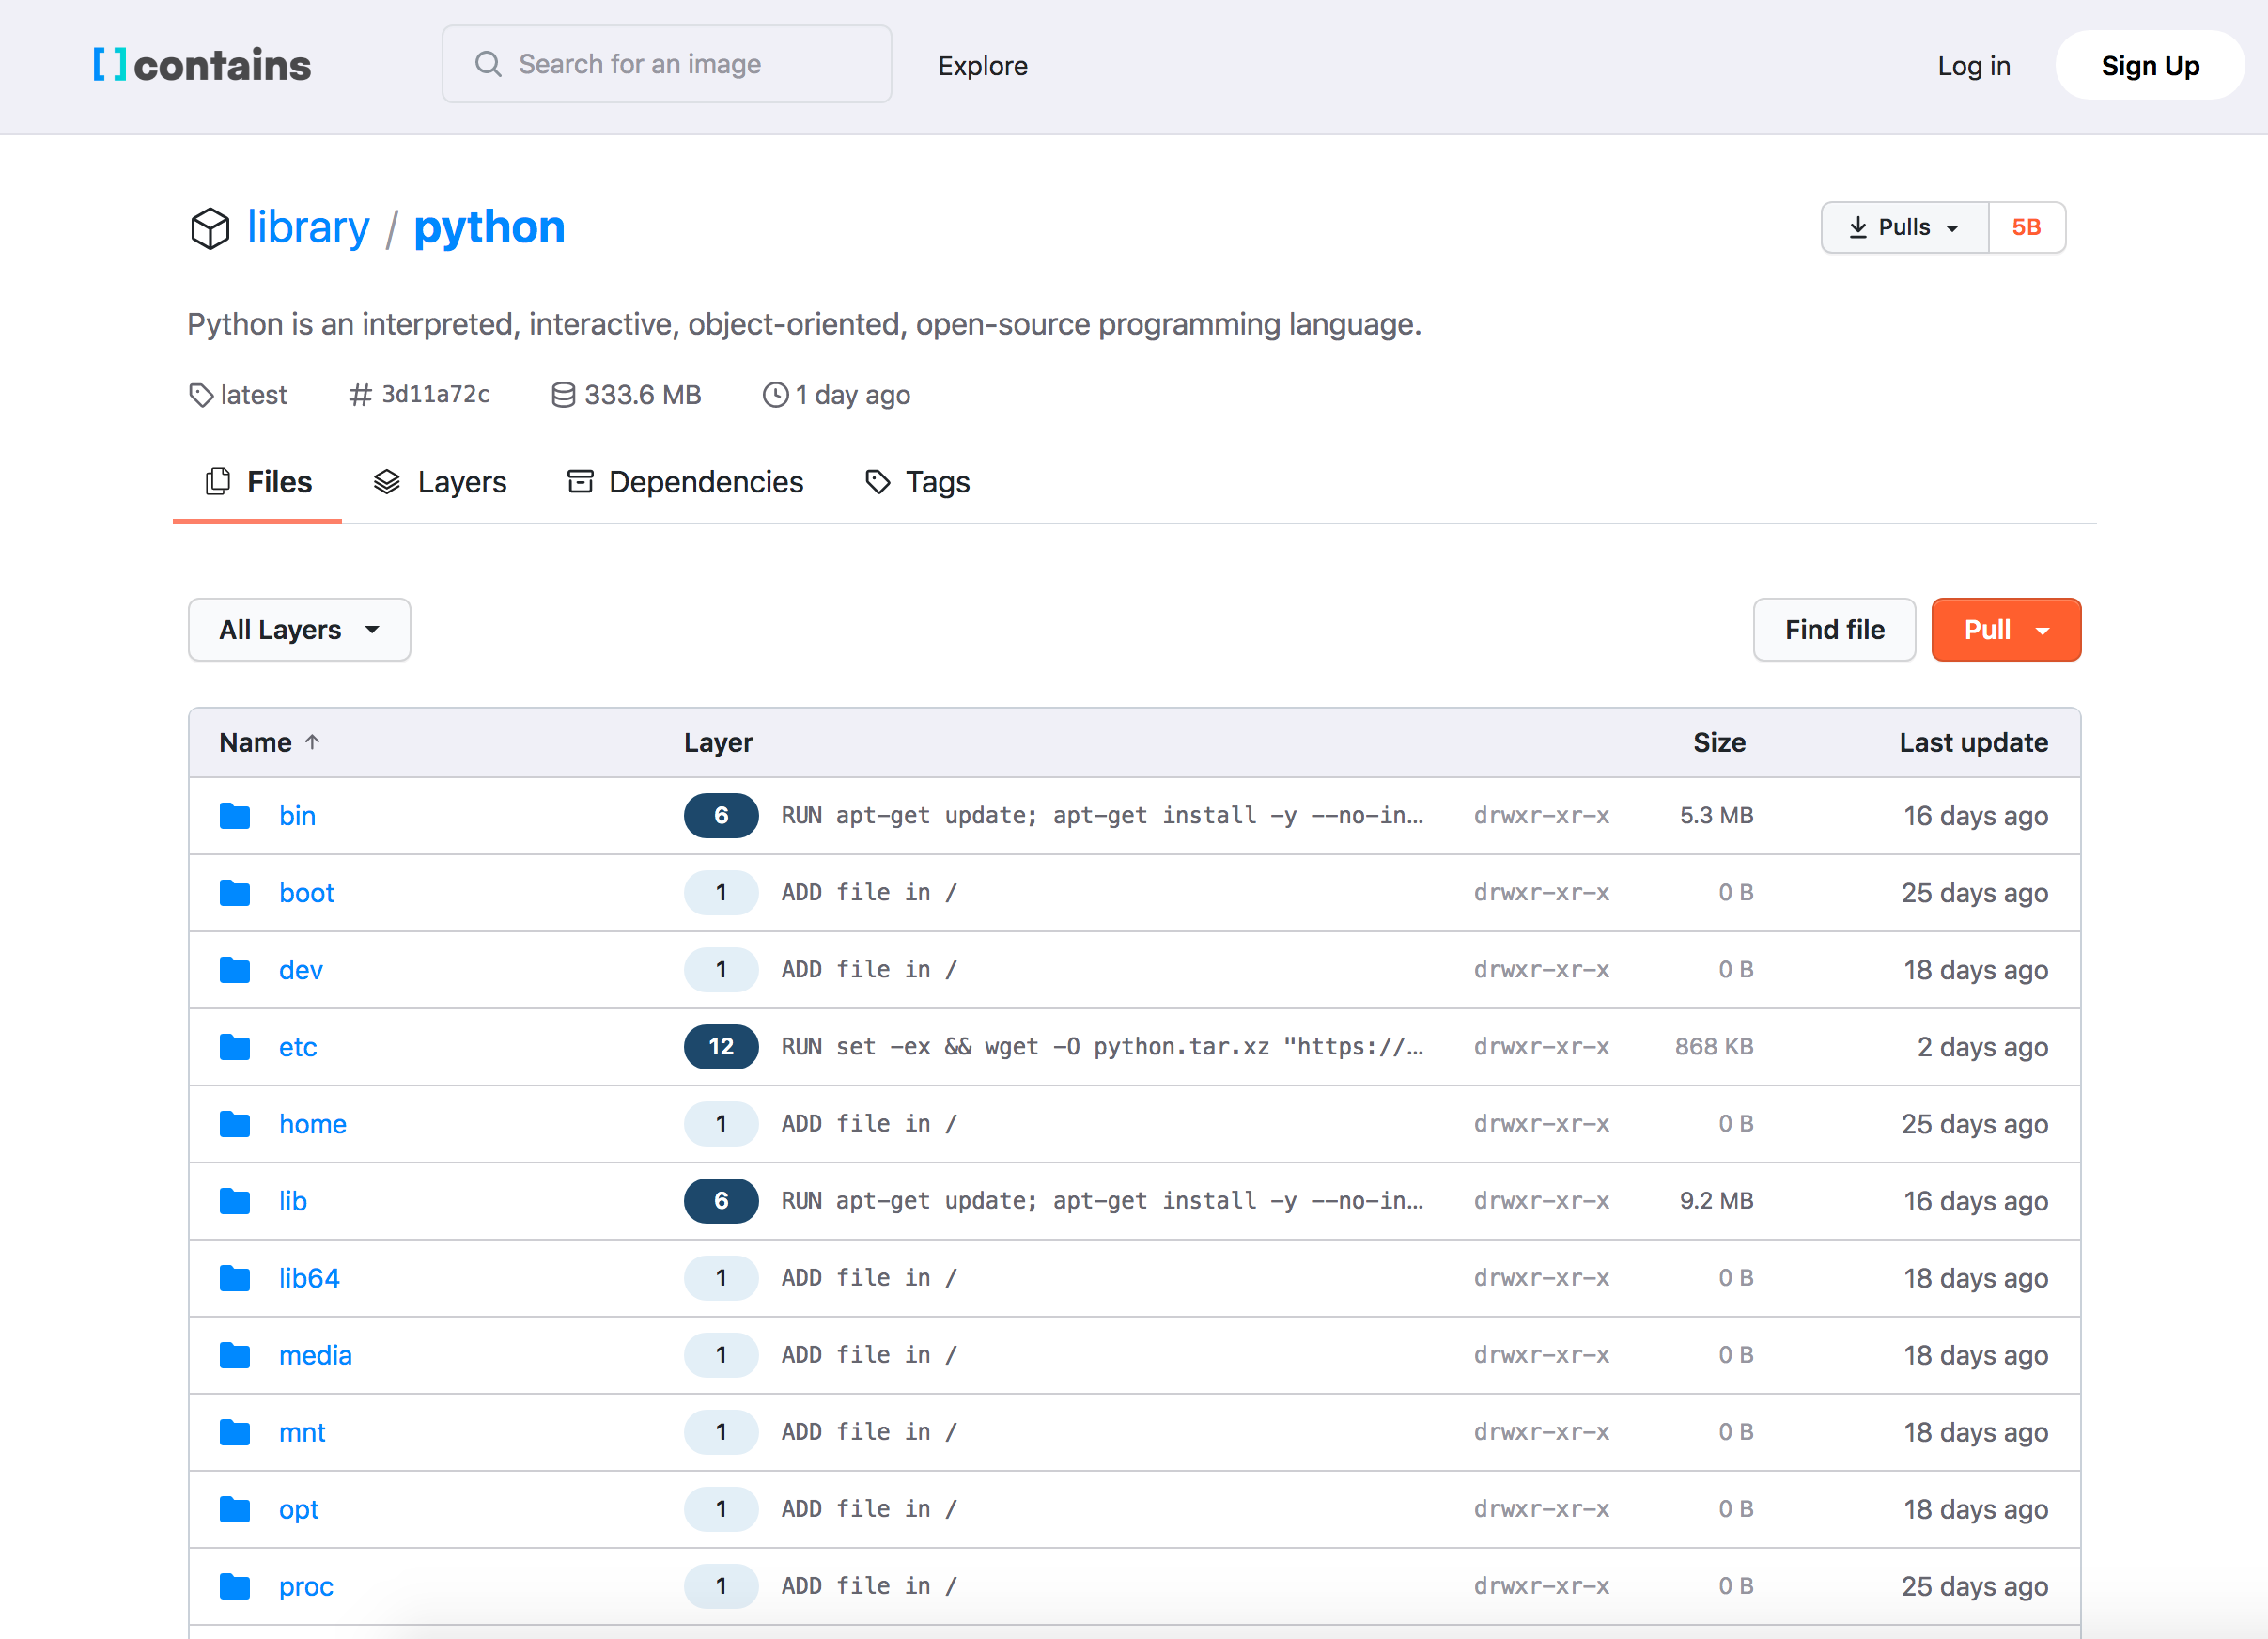Image resolution: width=2268 pixels, height=1639 pixels.
Task: Switch to the Tags tab
Action: [917, 482]
